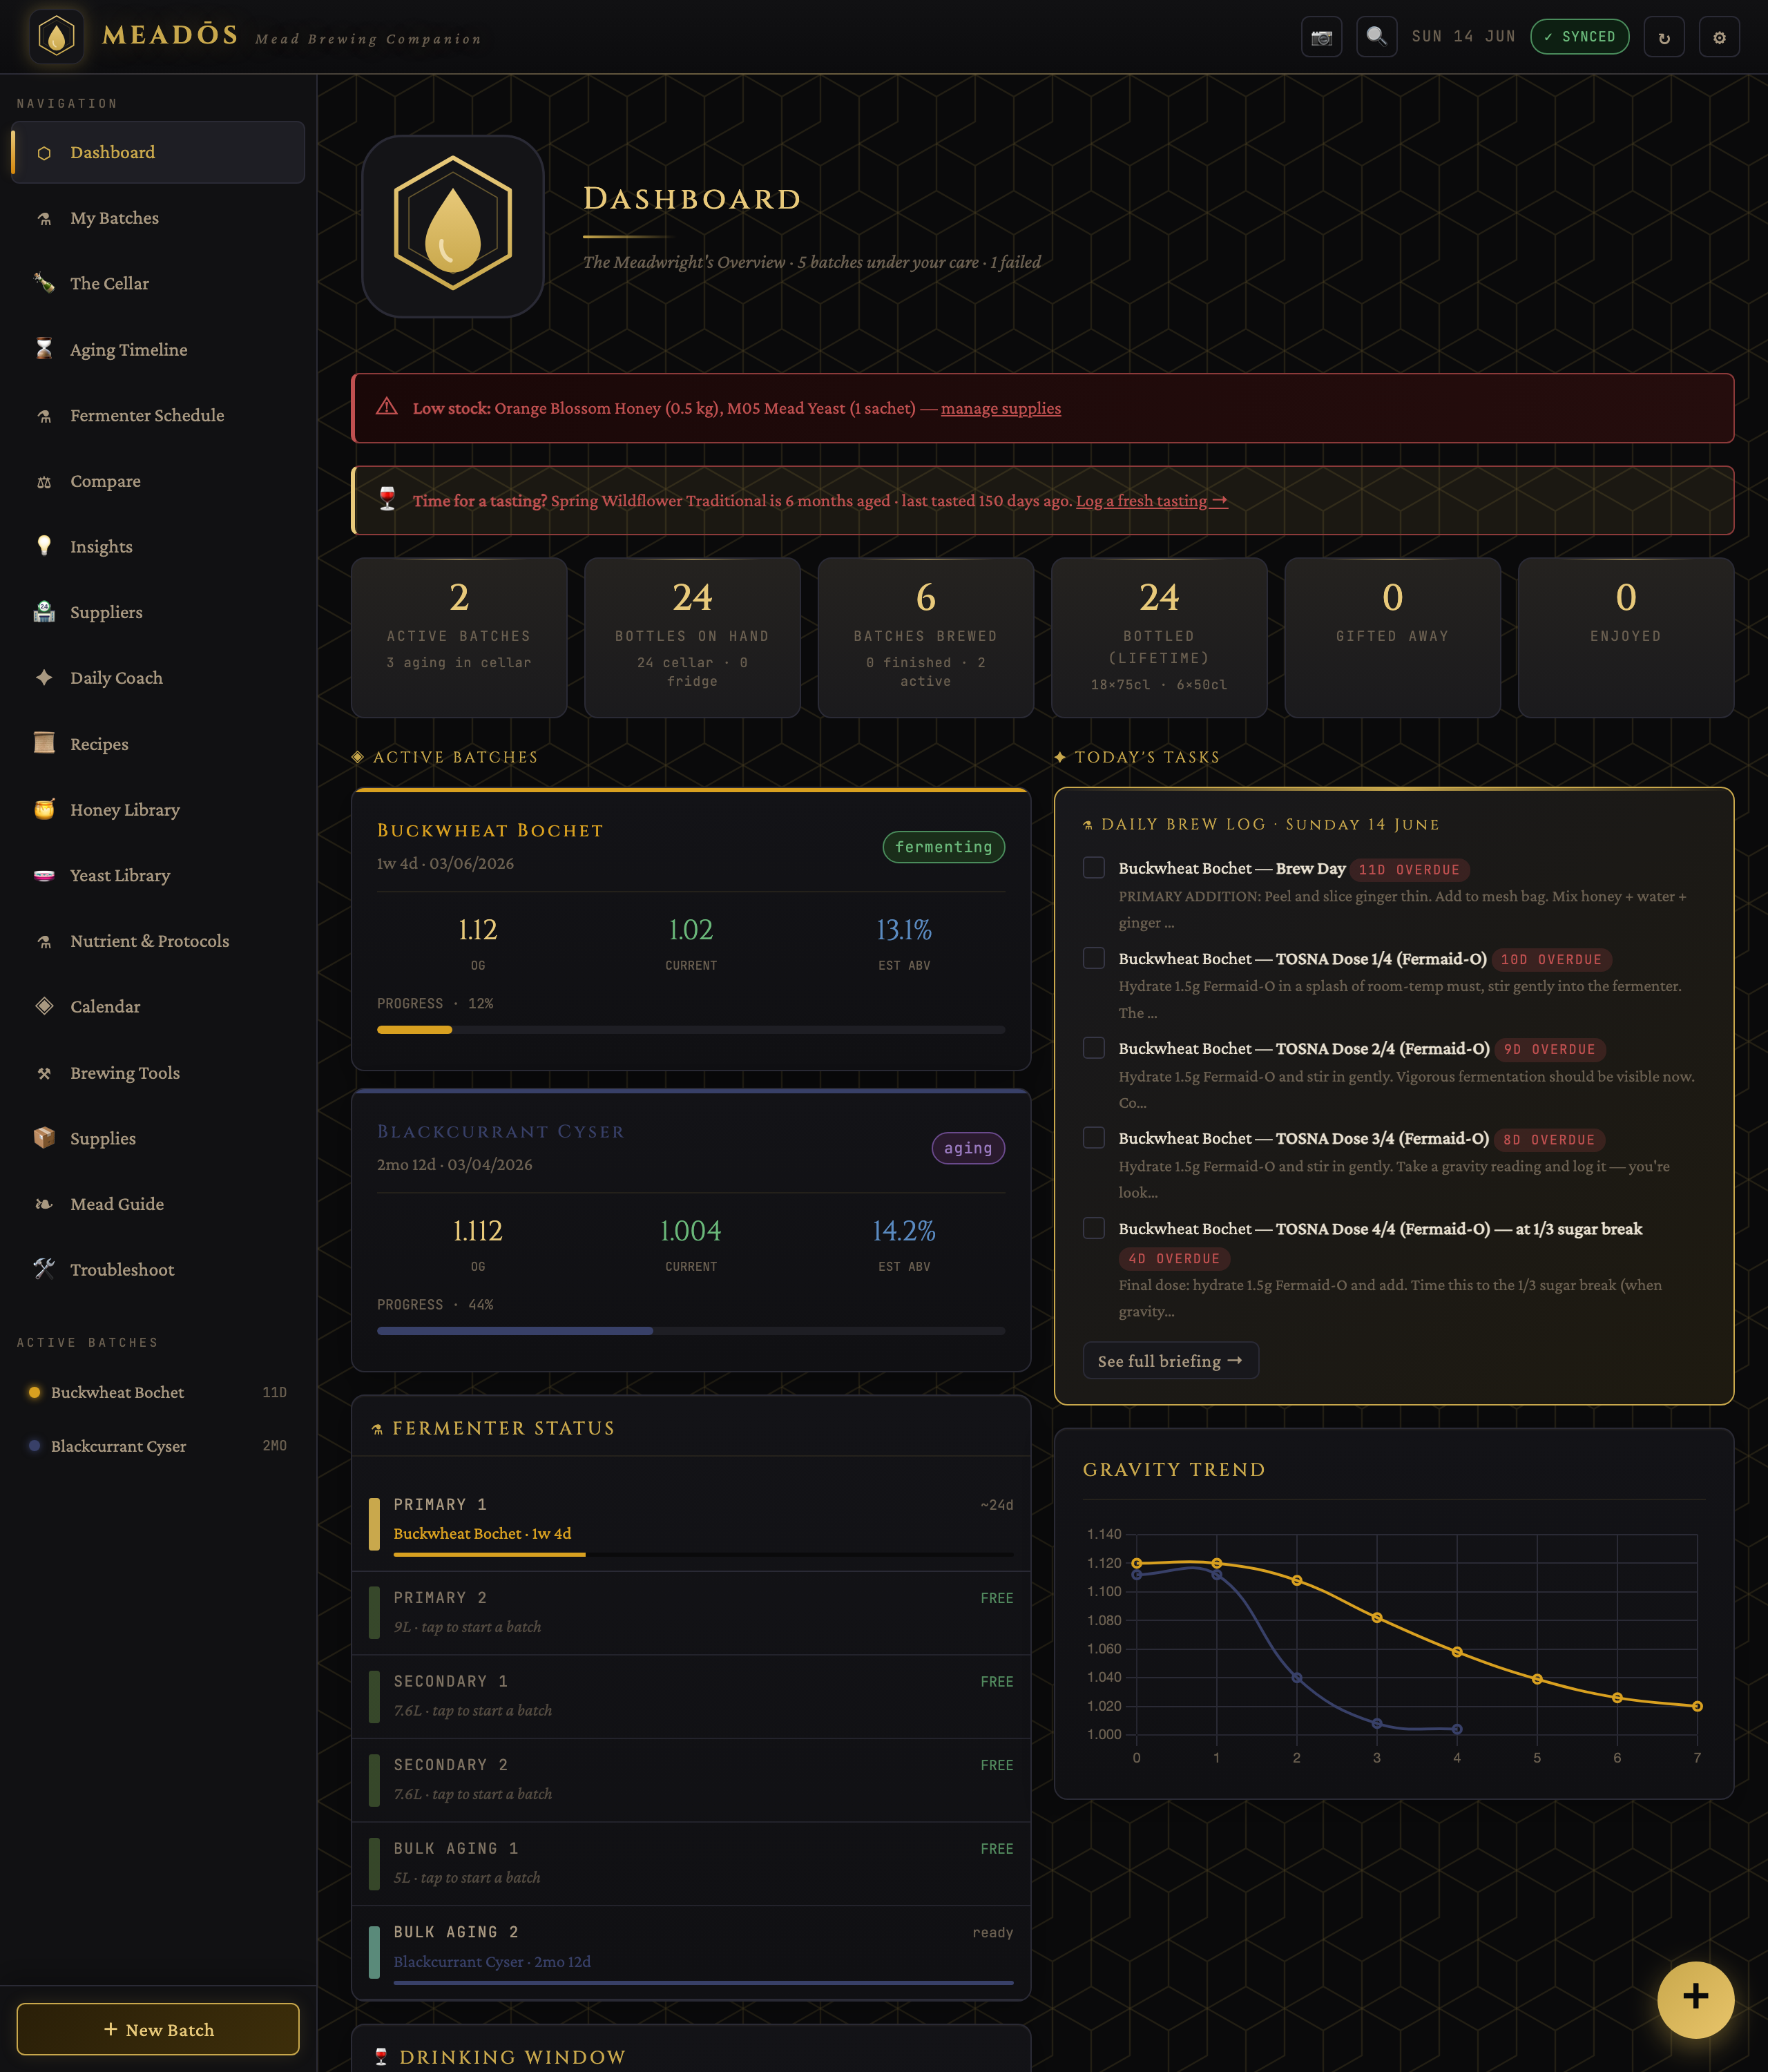Click the Suppliers icon in sidebar
Screen dimensions: 1768x2072
(44, 612)
